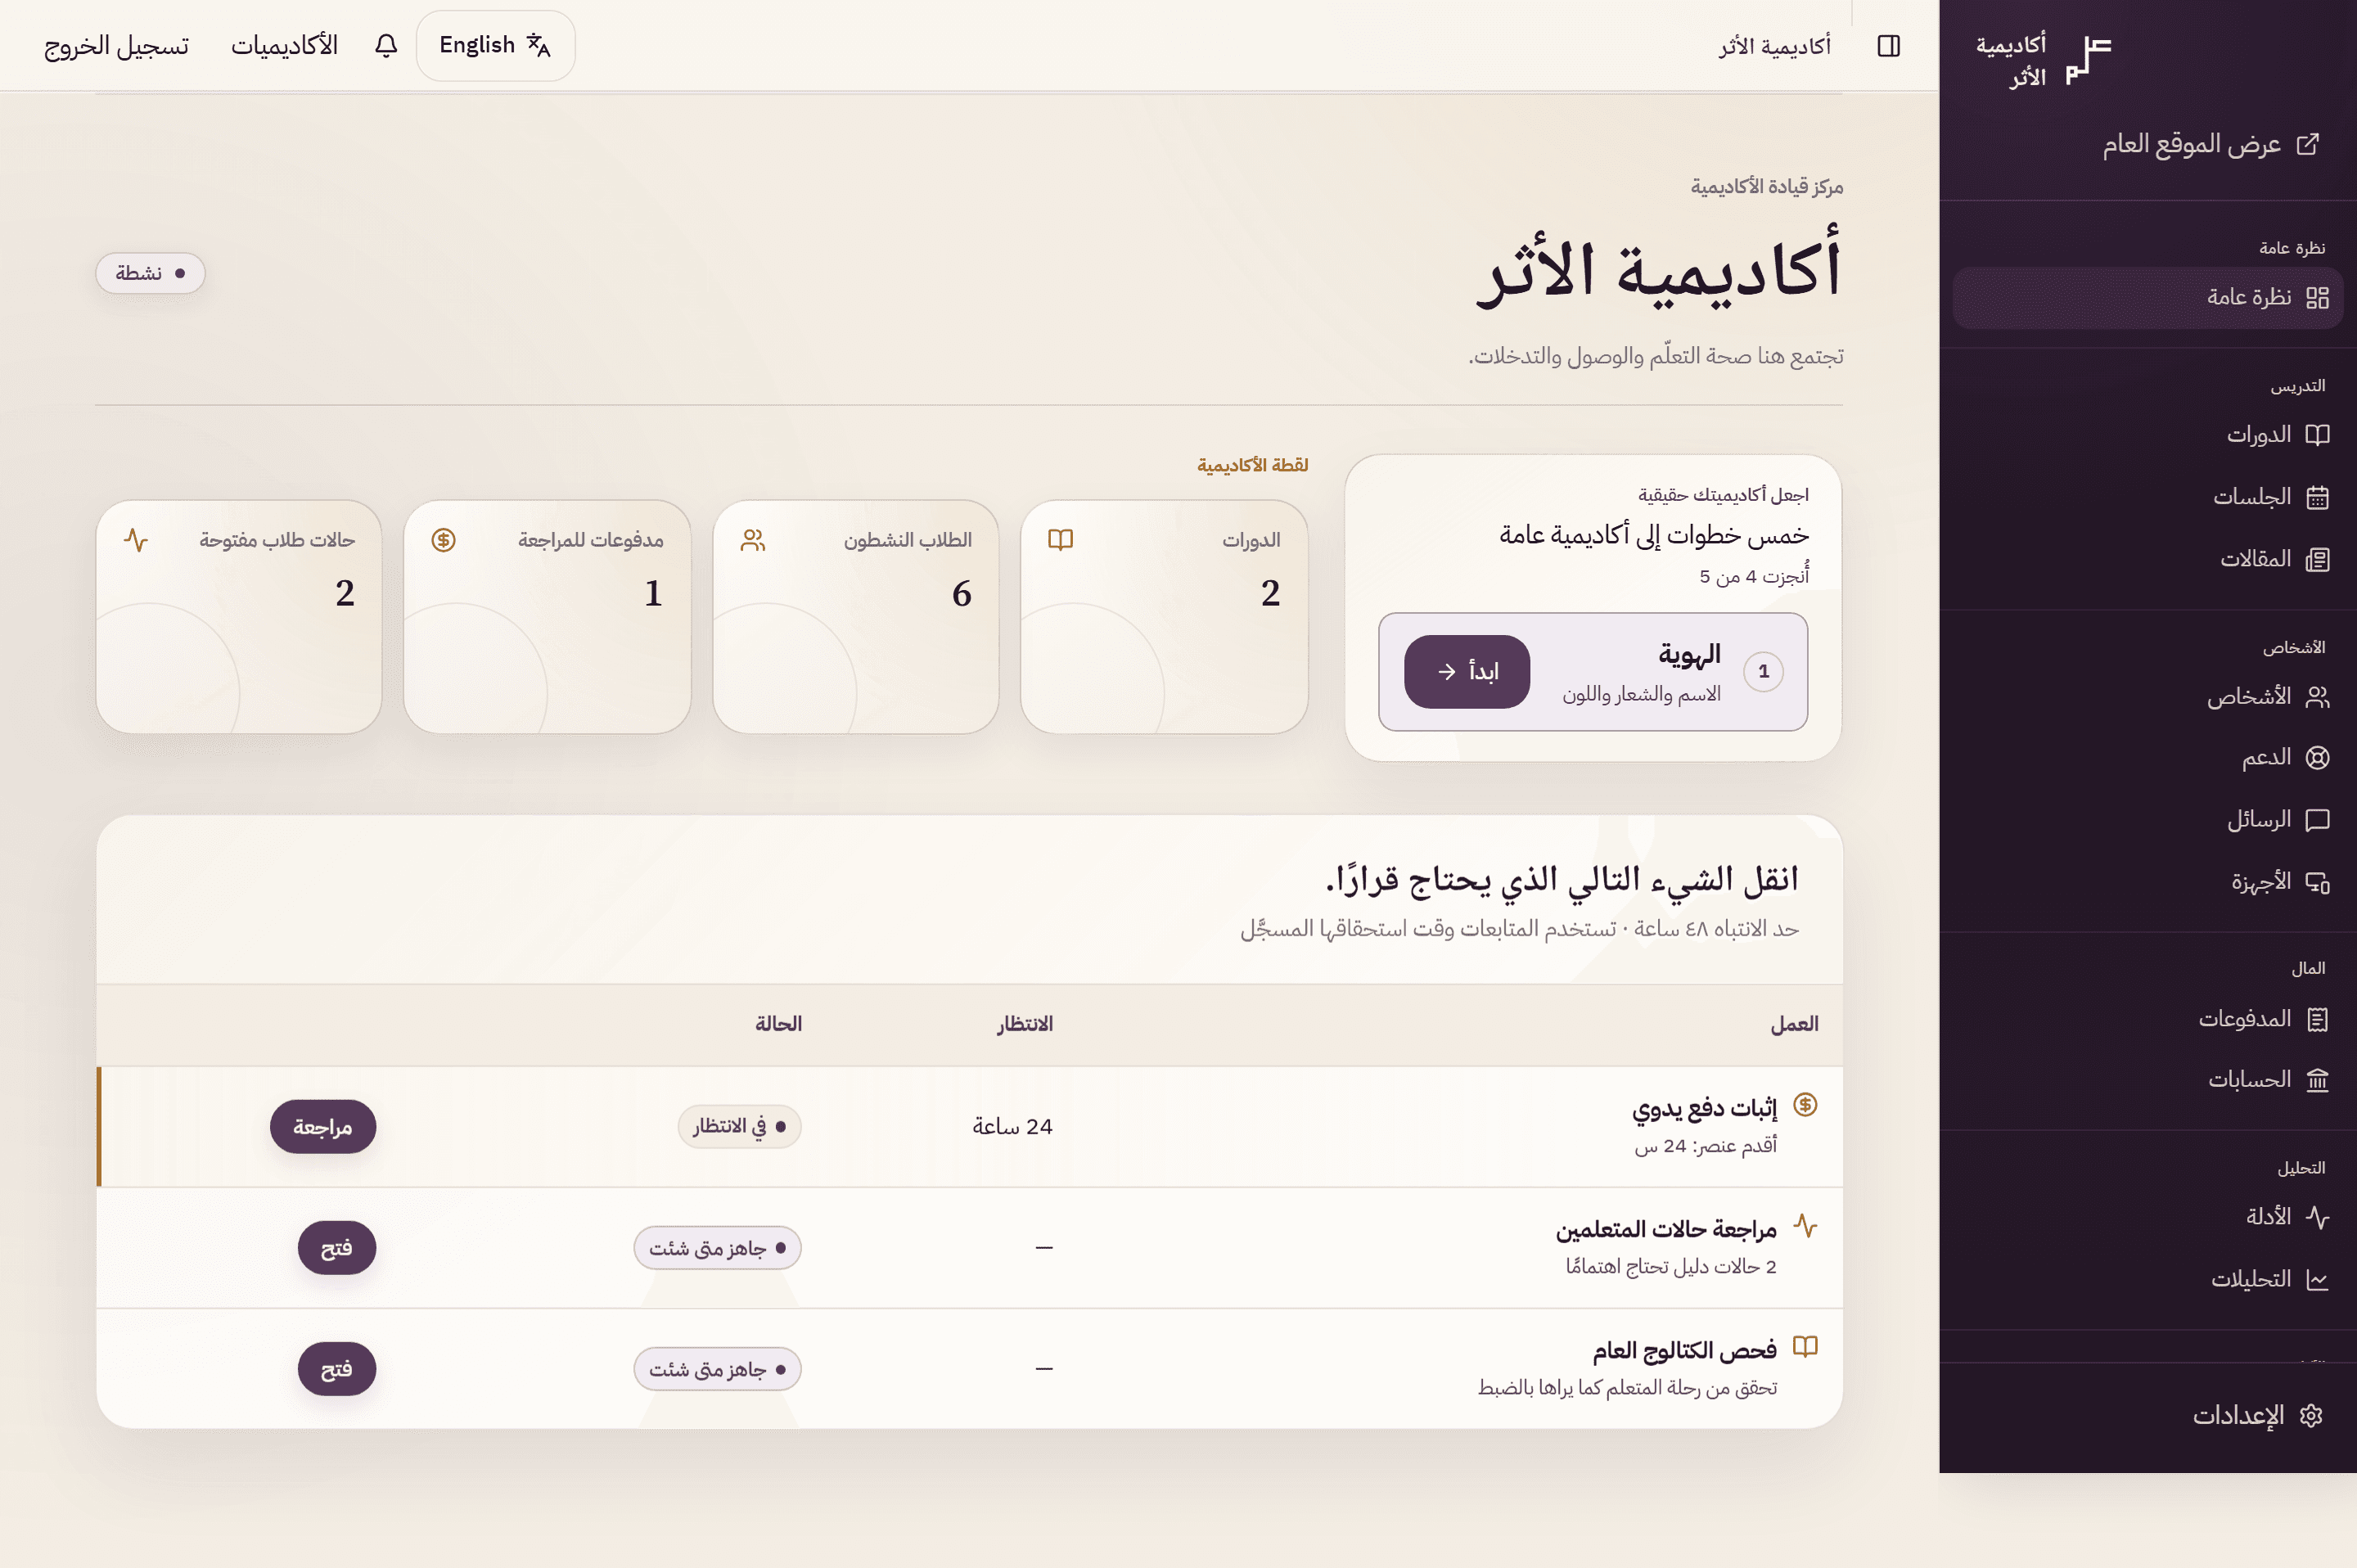Click the الطلاب النشطون value 6
Screen dimensions: 2357x1568
[961, 594]
